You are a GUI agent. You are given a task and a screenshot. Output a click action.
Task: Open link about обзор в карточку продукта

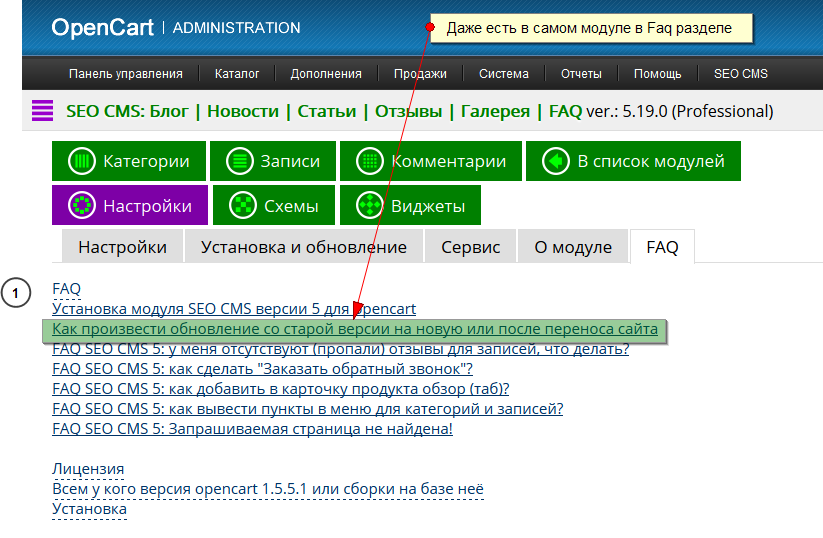click(281, 389)
